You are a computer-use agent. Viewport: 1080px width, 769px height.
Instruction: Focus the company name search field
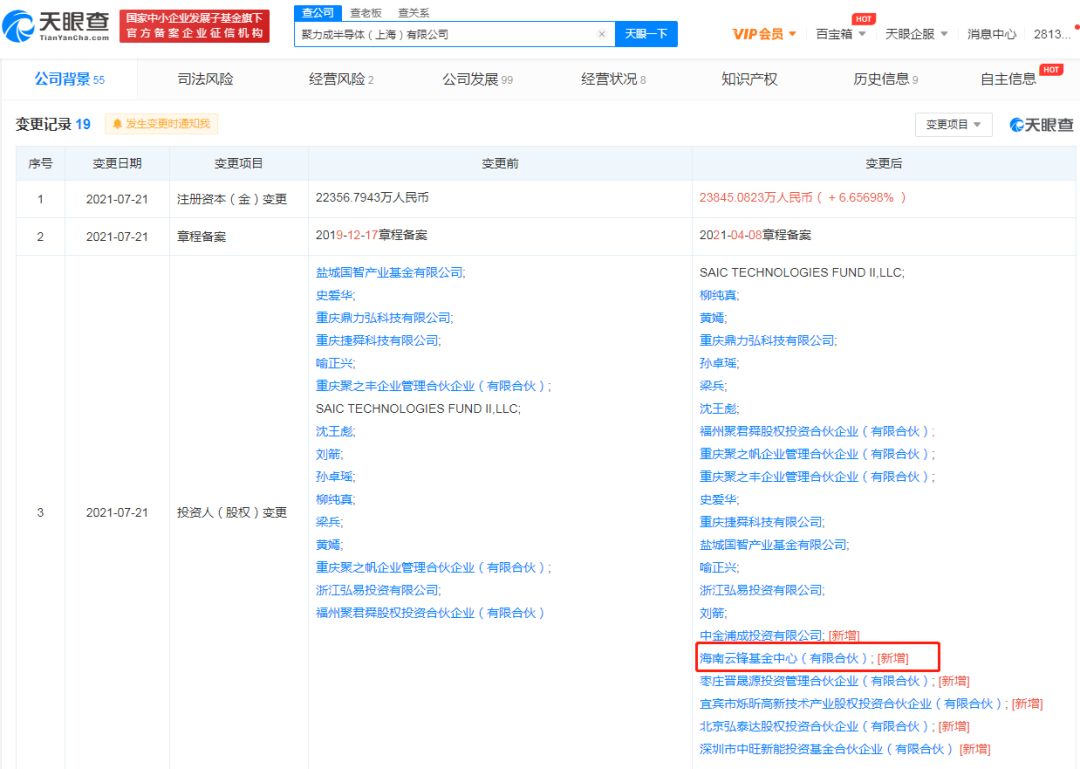pos(446,34)
